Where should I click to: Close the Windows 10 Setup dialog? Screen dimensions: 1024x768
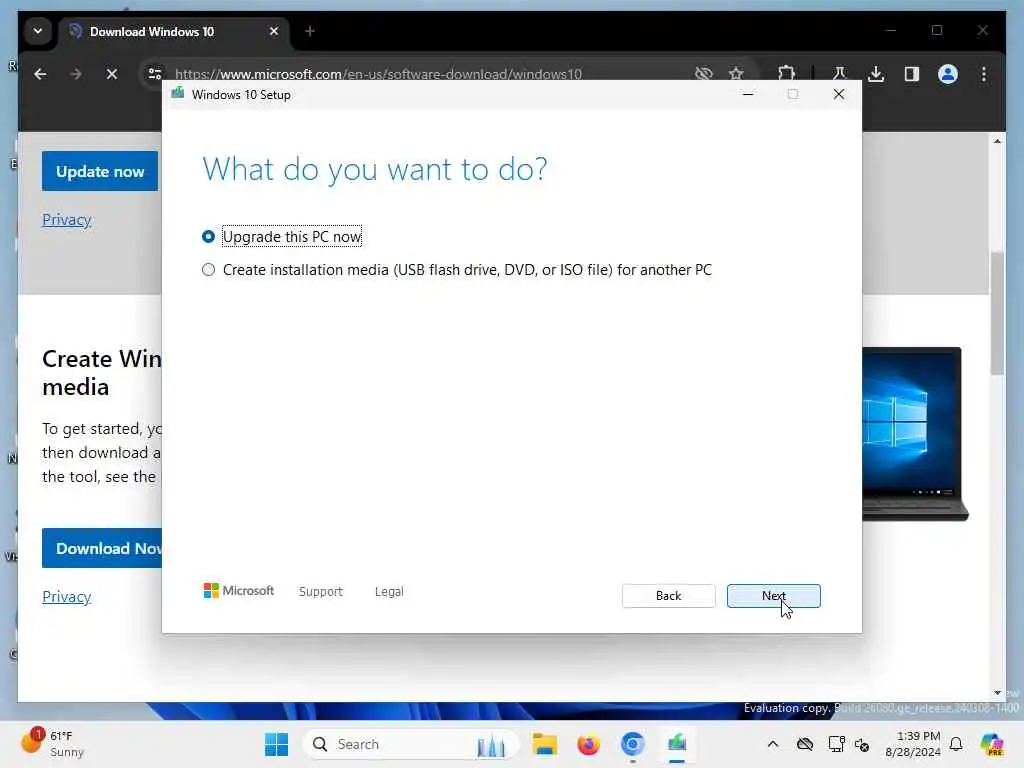click(839, 95)
